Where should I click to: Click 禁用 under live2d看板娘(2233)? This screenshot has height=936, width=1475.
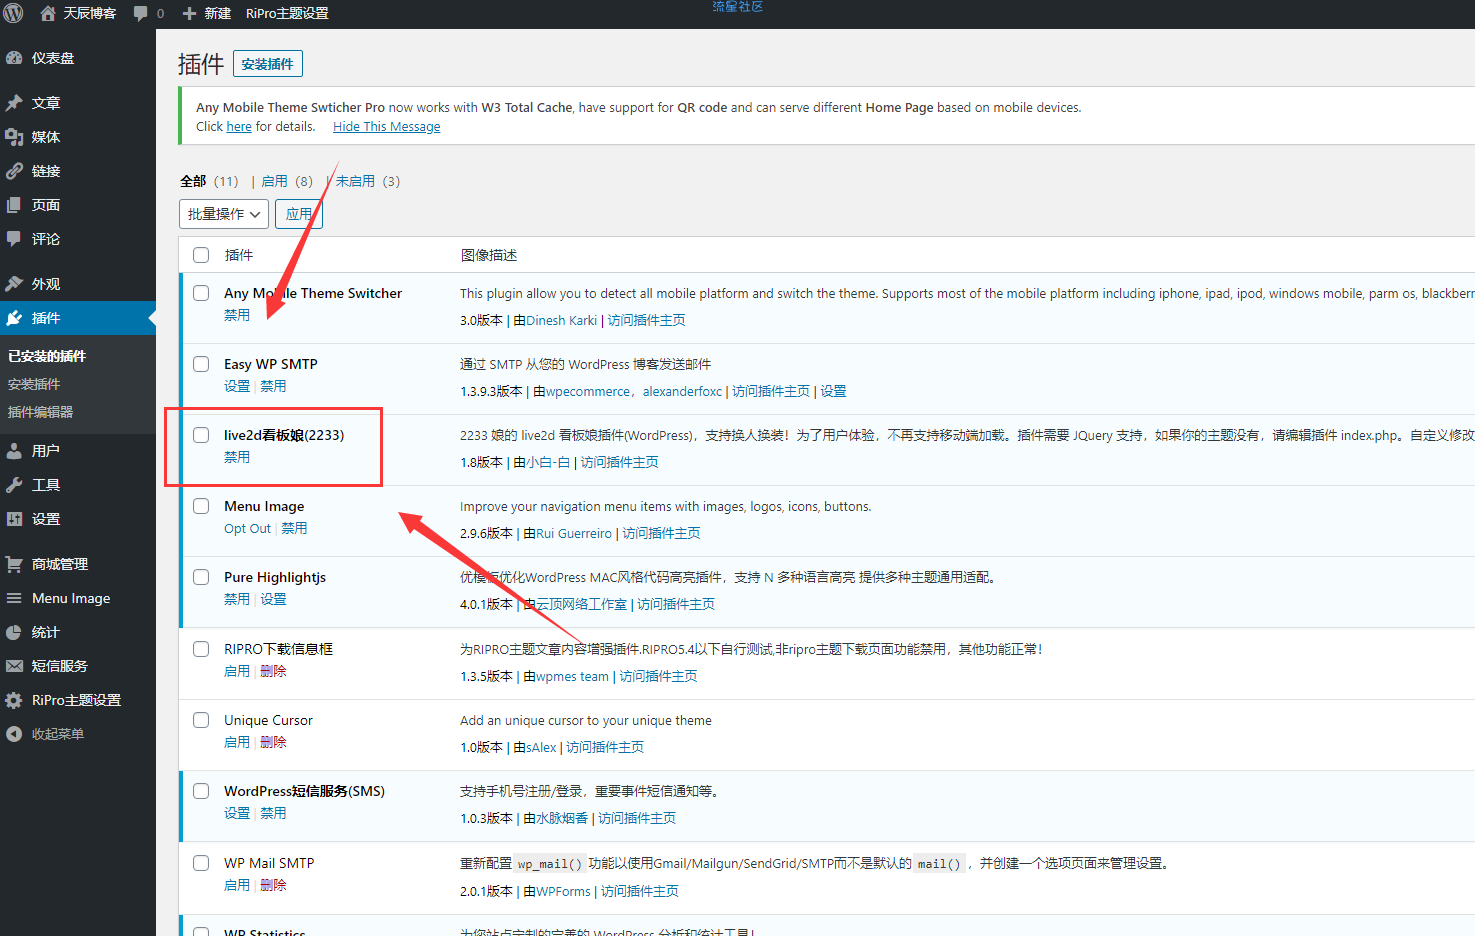(237, 457)
